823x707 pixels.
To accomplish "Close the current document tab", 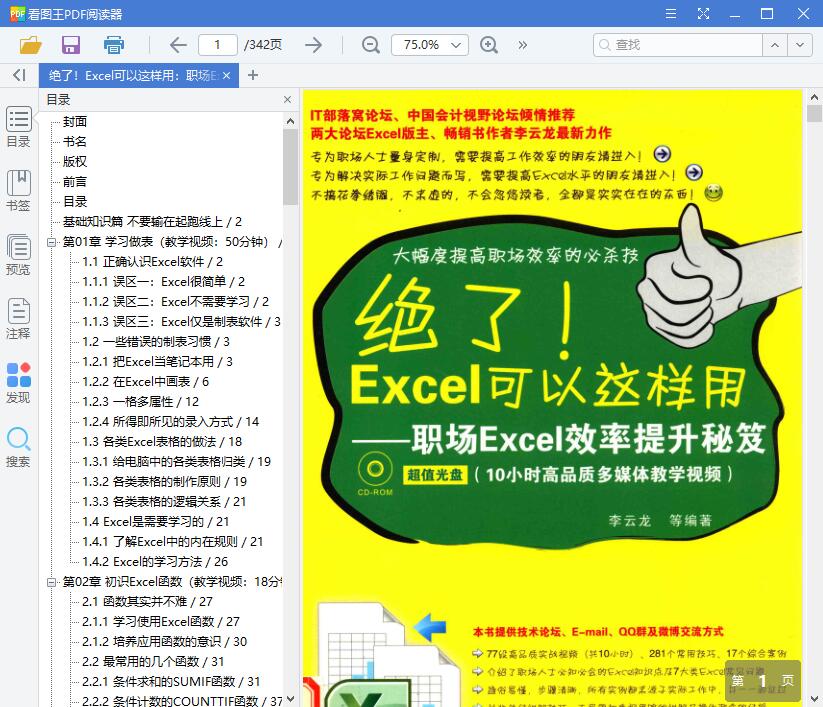I will [226, 76].
